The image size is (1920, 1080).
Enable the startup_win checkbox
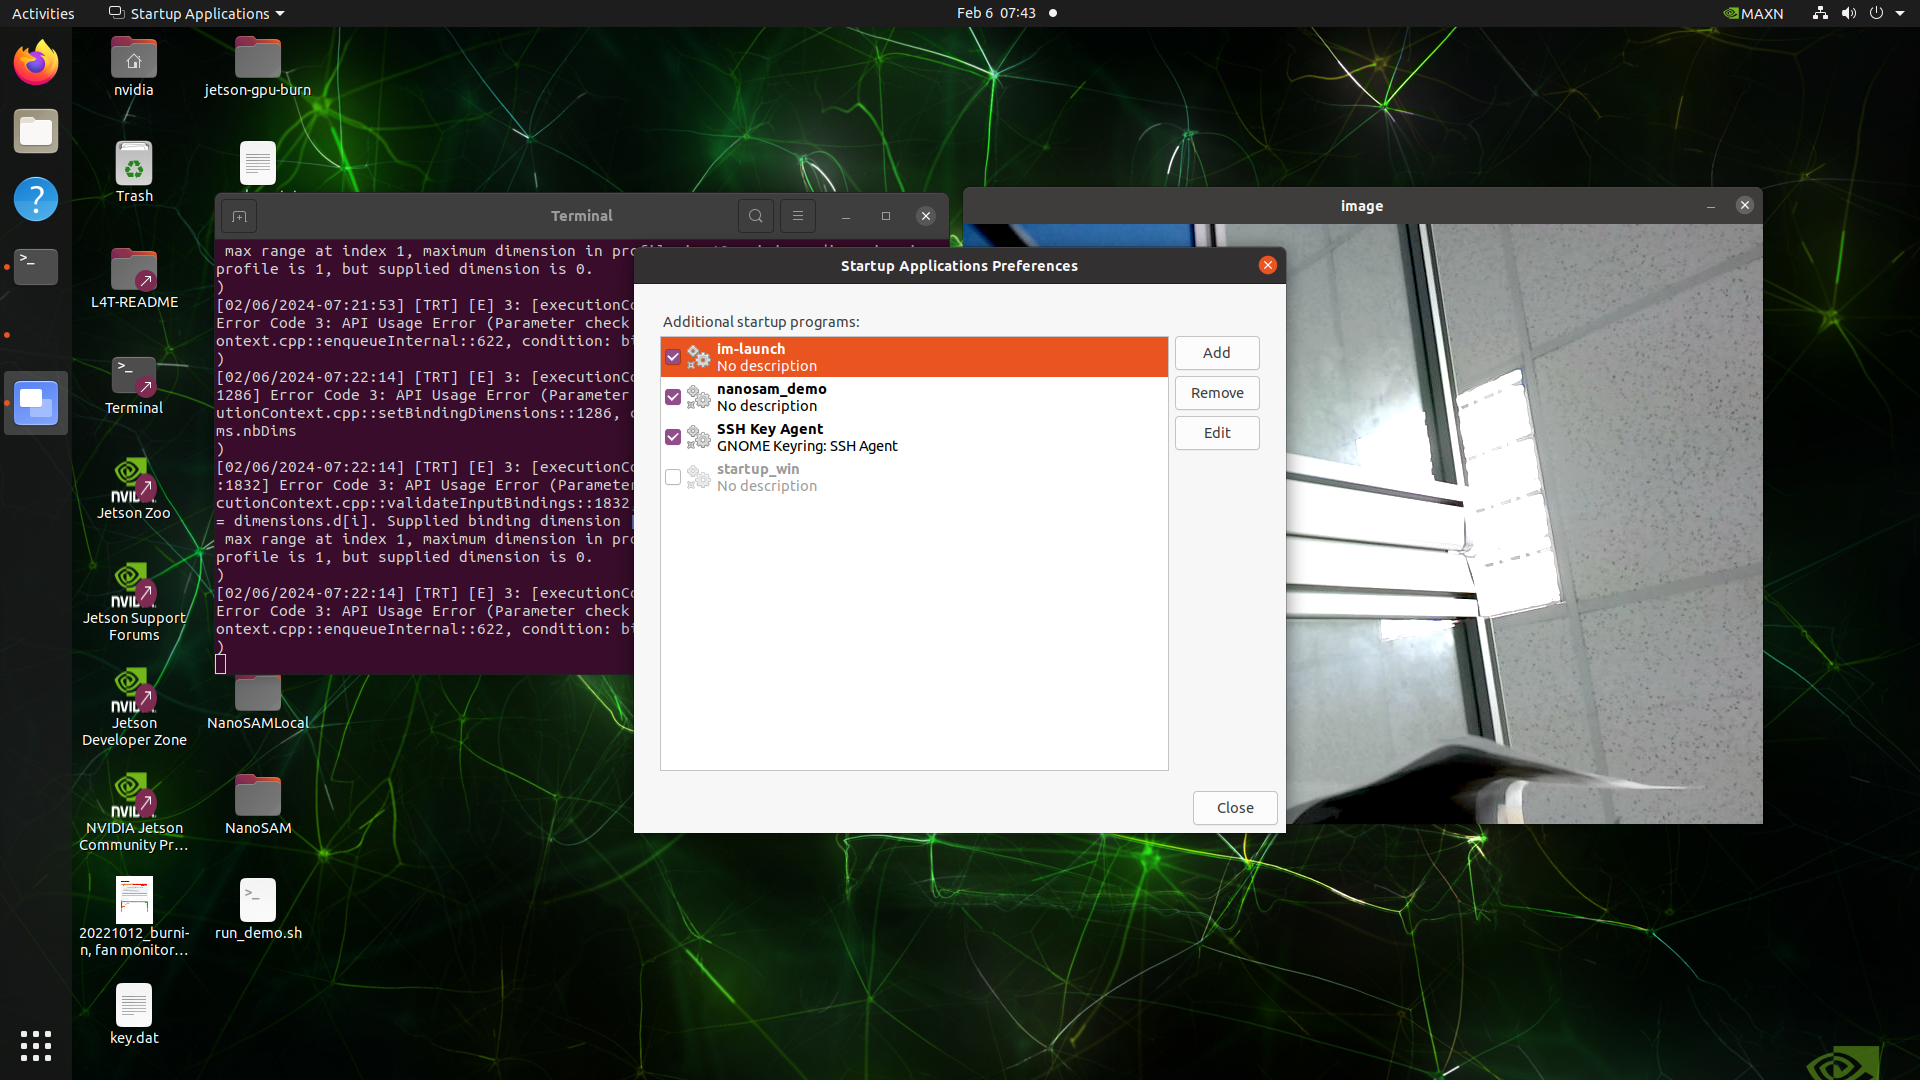(x=673, y=477)
